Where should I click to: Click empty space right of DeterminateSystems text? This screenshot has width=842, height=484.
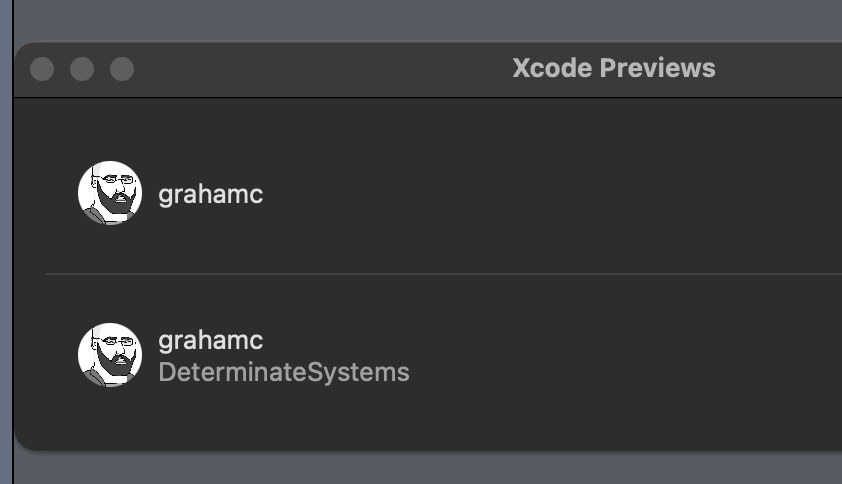click(620, 372)
